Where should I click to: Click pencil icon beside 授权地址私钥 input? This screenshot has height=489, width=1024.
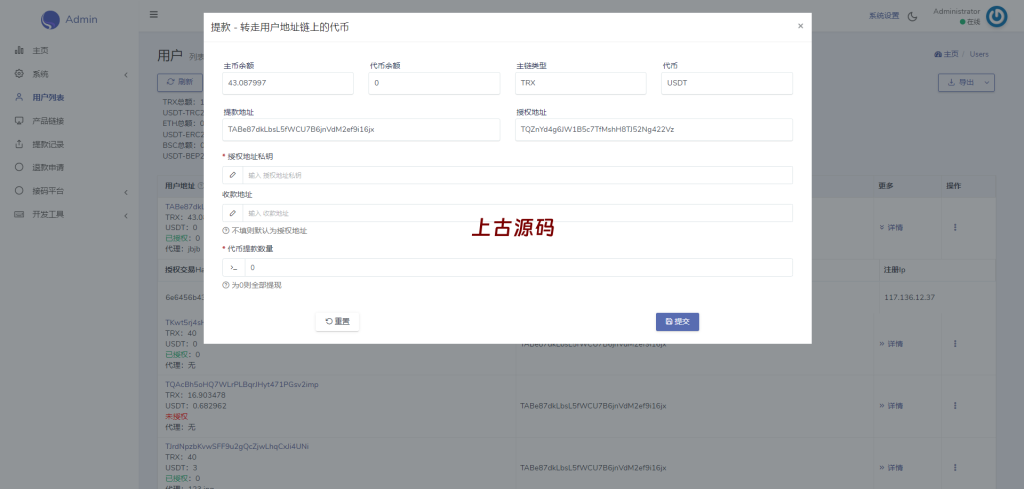click(x=232, y=175)
